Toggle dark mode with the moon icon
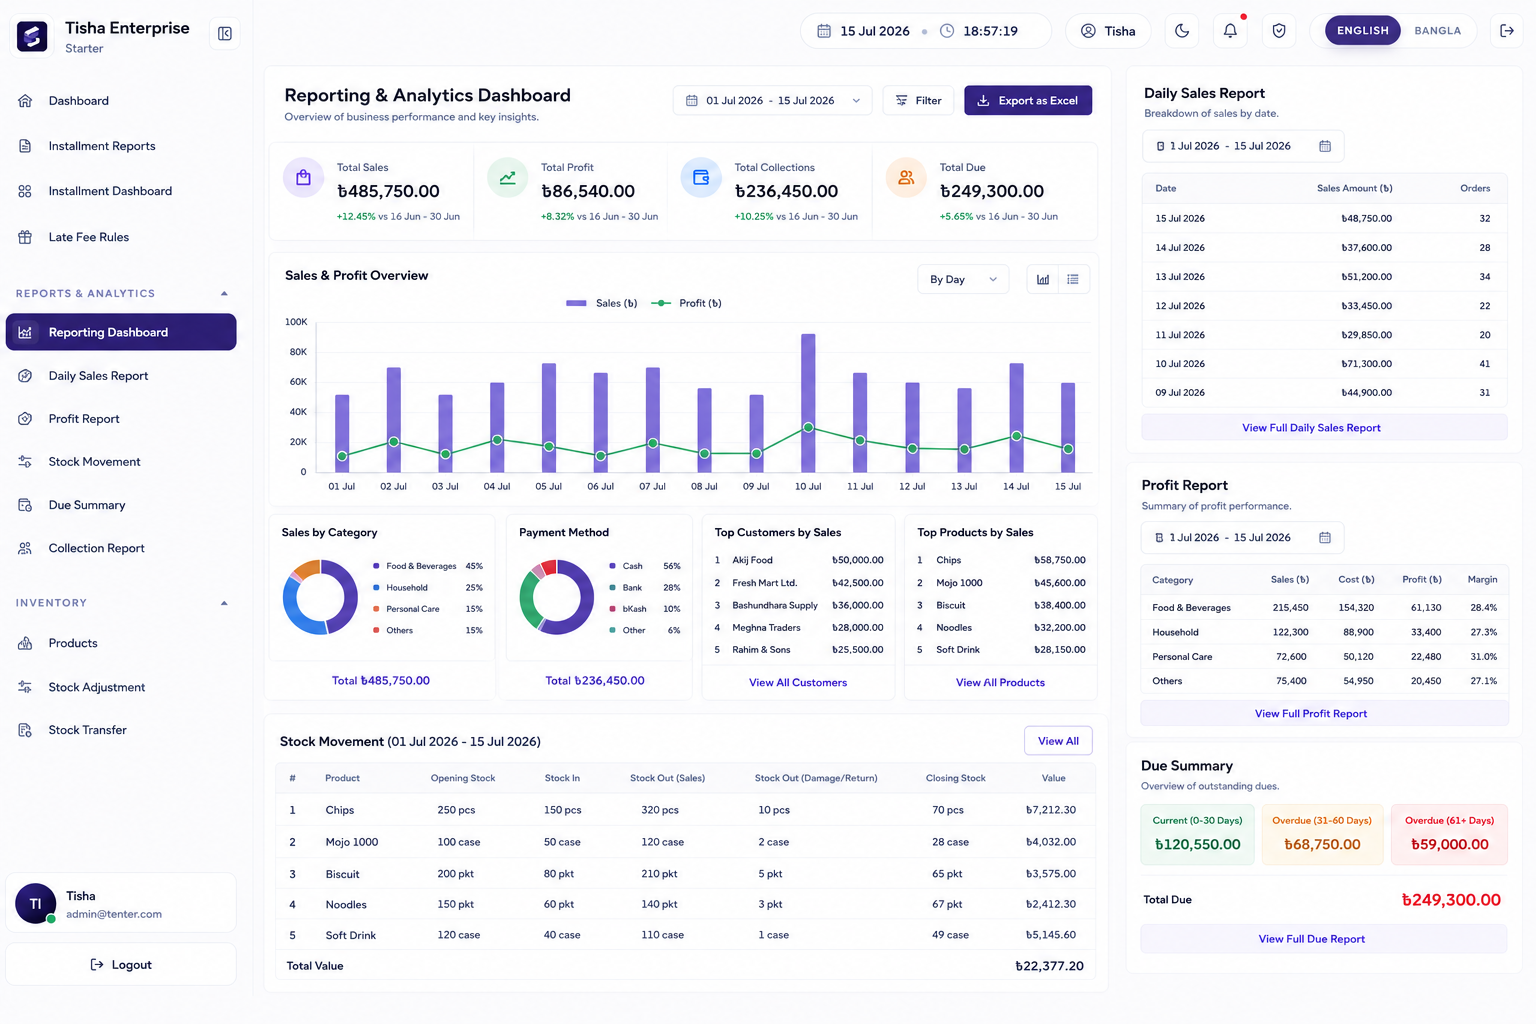The width and height of the screenshot is (1536, 1024). click(x=1182, y=31)
